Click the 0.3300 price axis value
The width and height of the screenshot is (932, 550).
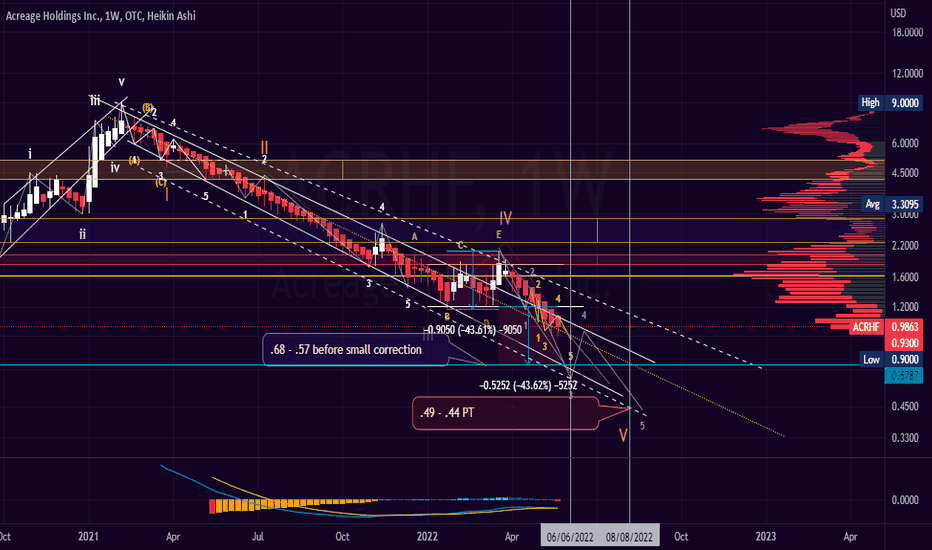click(x=905, y=438)
